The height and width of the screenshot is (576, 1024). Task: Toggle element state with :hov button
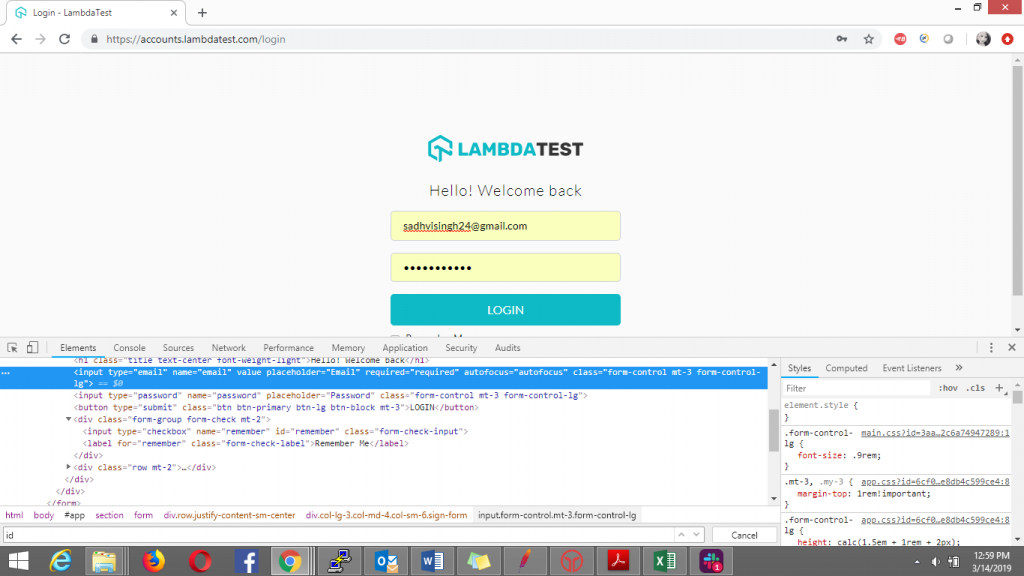(x=948, y=388)
